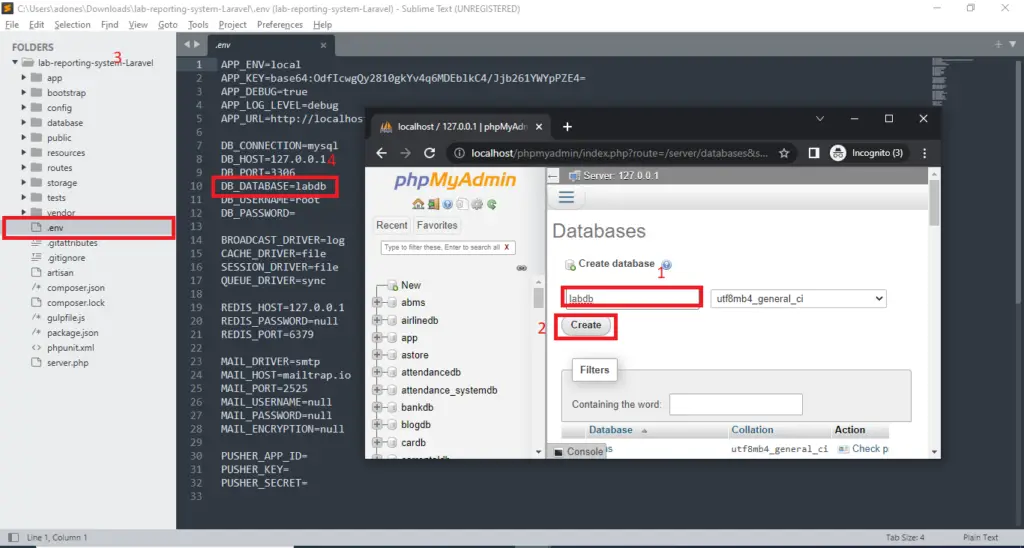Click the phpMyAdmin home icon
The image size is (1024, 548).
pos(418,204)
